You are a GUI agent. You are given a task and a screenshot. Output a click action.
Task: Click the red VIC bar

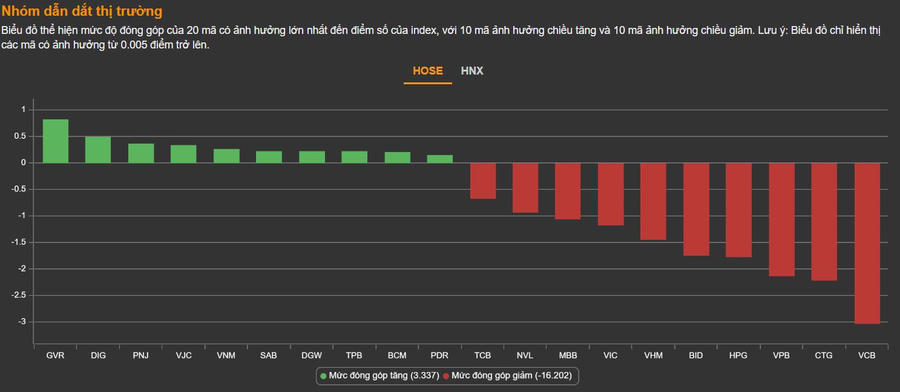coord(611,194)
